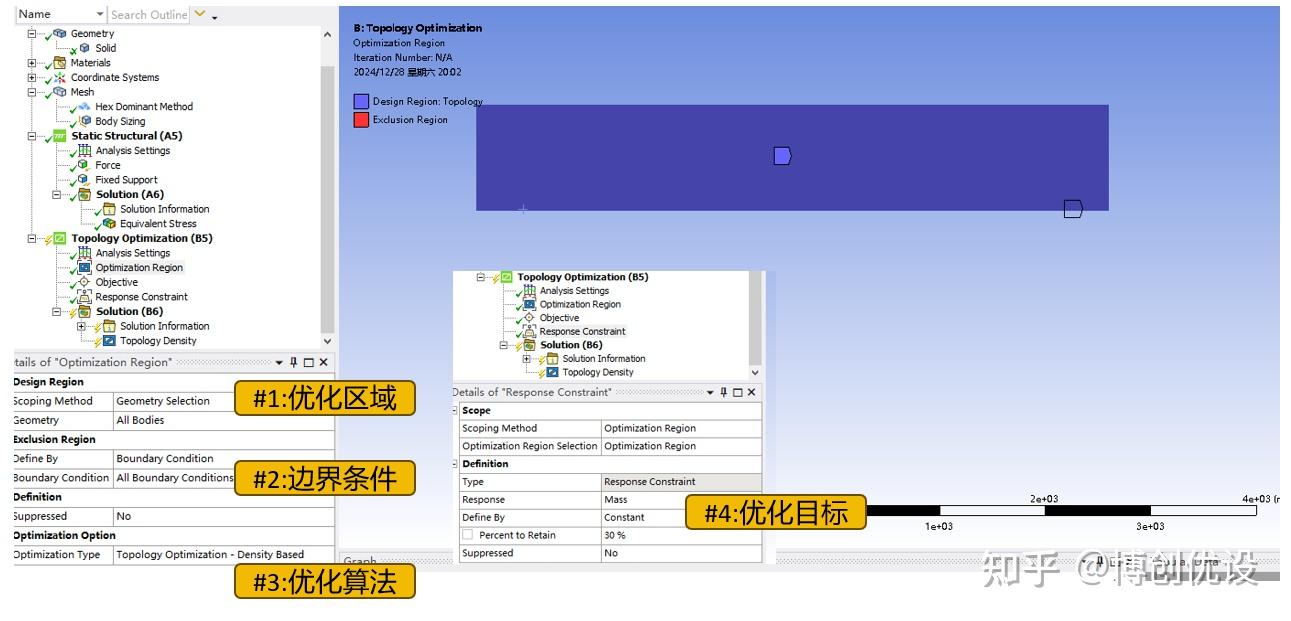Image resolution: width=1291 pixels, height=621 pixels.
Task: Check the Percent to Retain checkbox
Action: (x=468, y=535)
